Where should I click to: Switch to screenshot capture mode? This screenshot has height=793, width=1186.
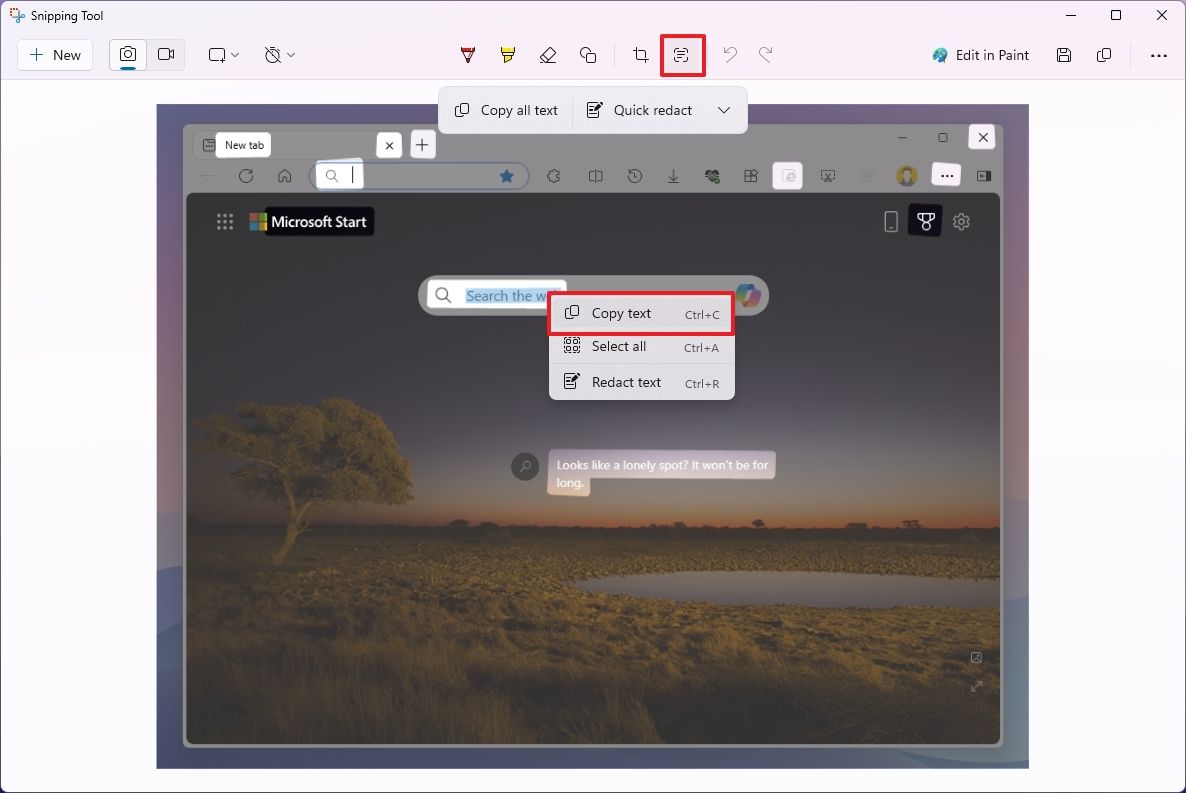coord(127,55)
